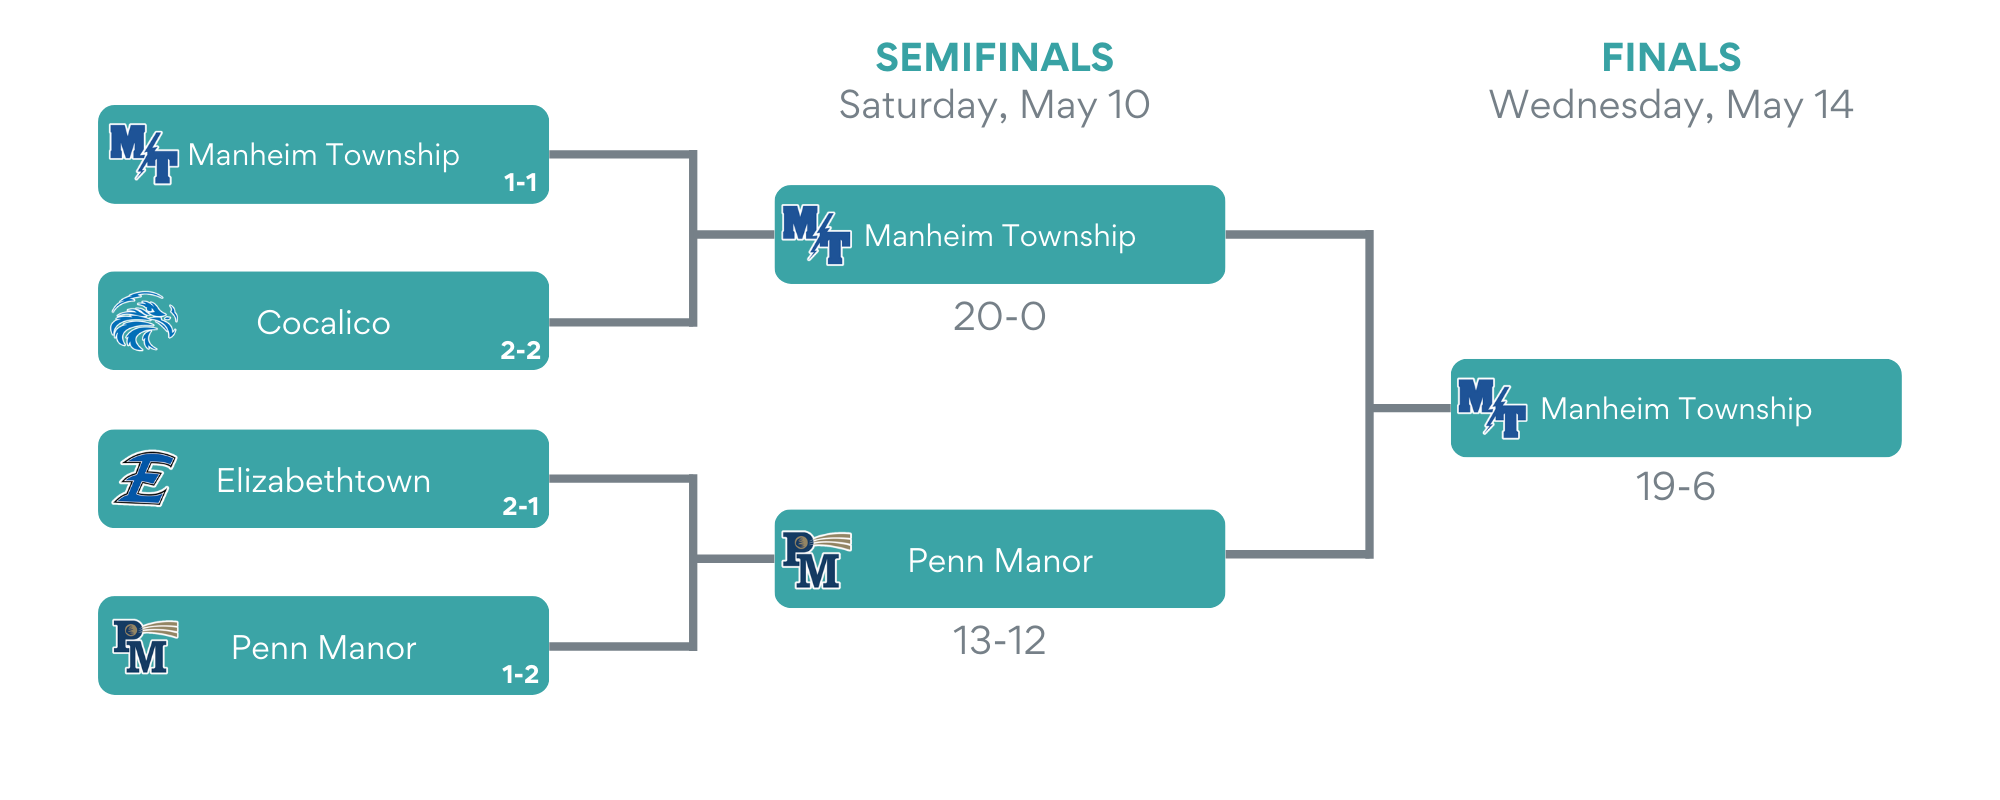This screenshot has height=800, width=2000.
Task: Click Manheim Township's 1-1 record
Action: pyautogui.click(x=520, y=182)
